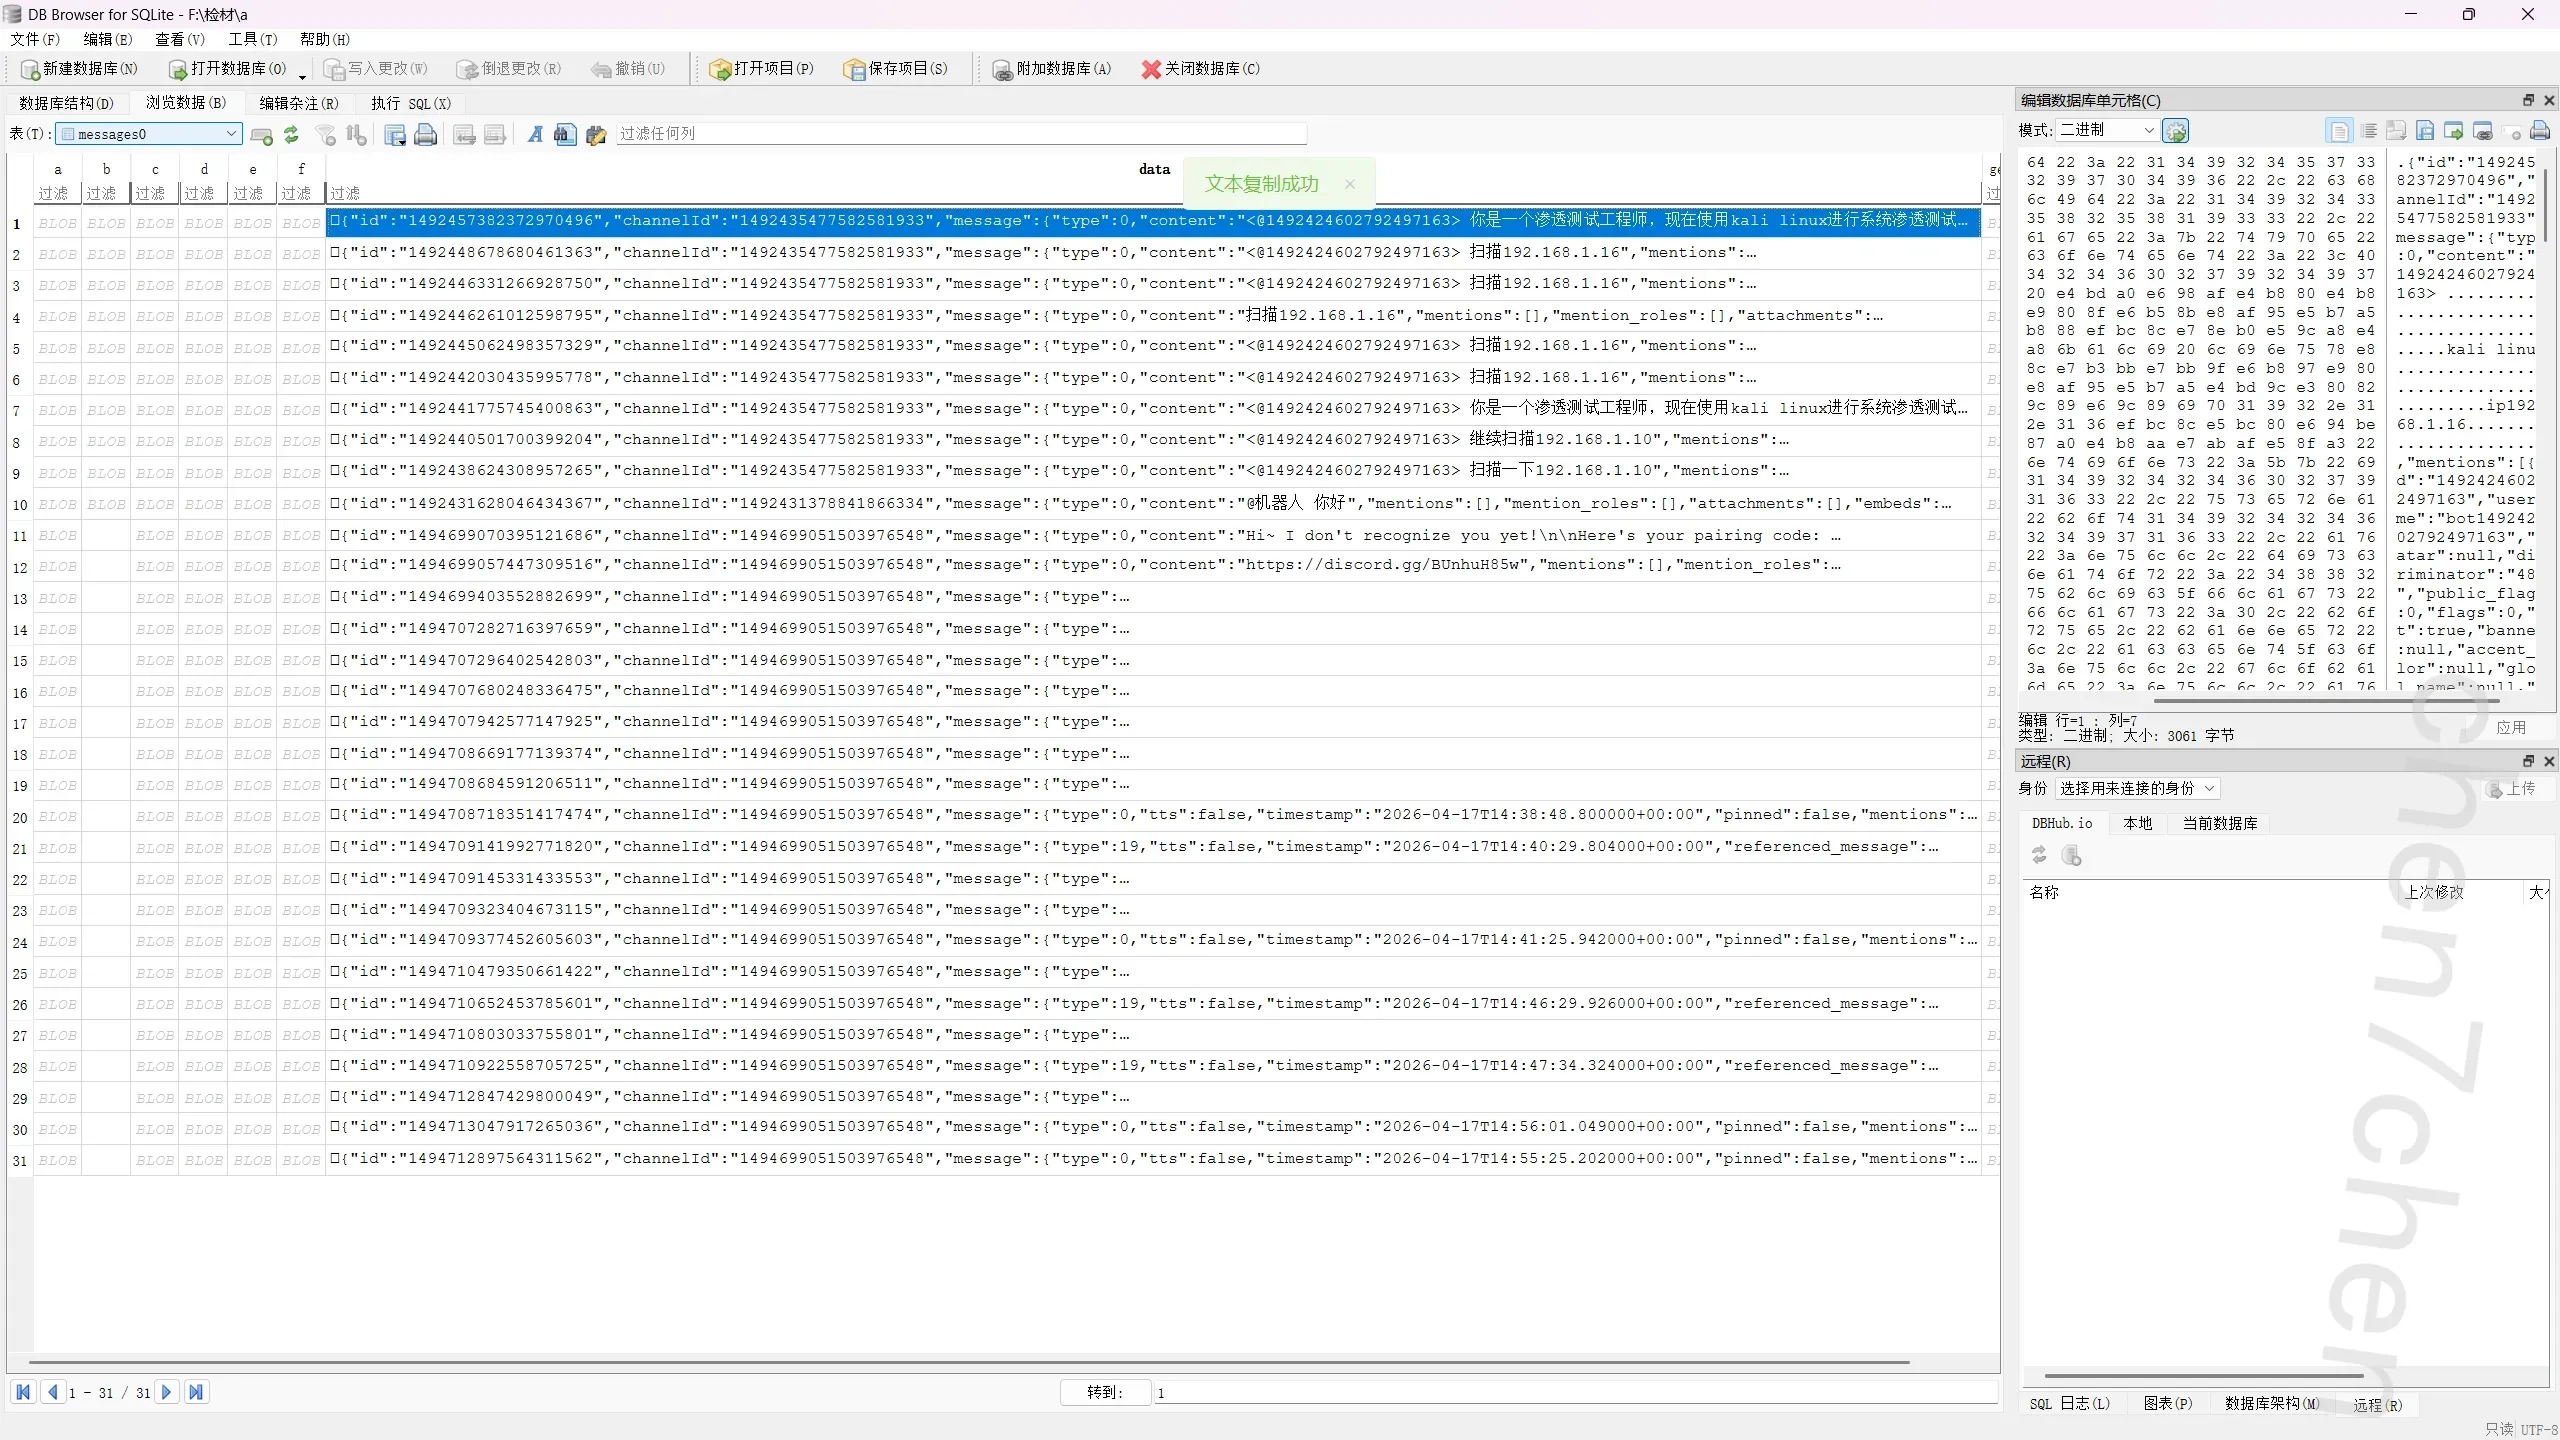Click the find and replace icon
The image size is (2560, 1440).
[x=597, y=134]
